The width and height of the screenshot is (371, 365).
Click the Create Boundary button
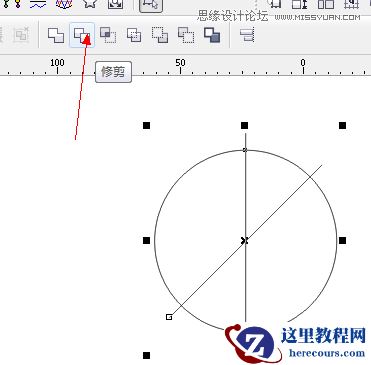click(x=212, y=35)
